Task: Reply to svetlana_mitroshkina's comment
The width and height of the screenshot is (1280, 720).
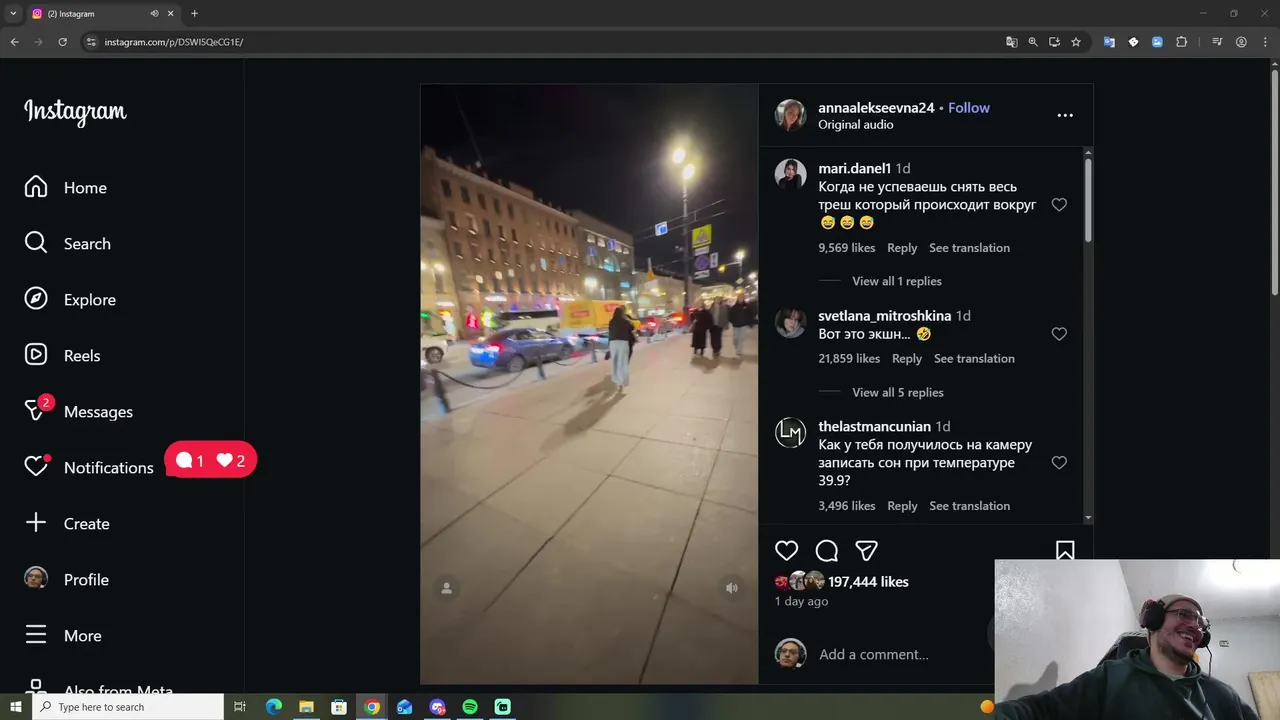Action: (x=907, y=359)
